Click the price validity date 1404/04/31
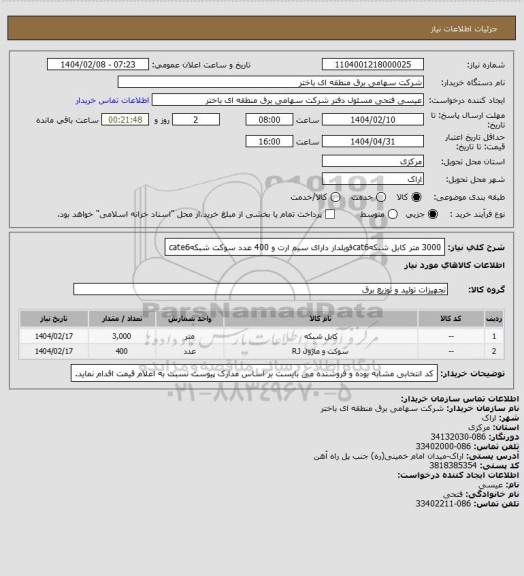This screenshot has height=576, width=524. 373,141
